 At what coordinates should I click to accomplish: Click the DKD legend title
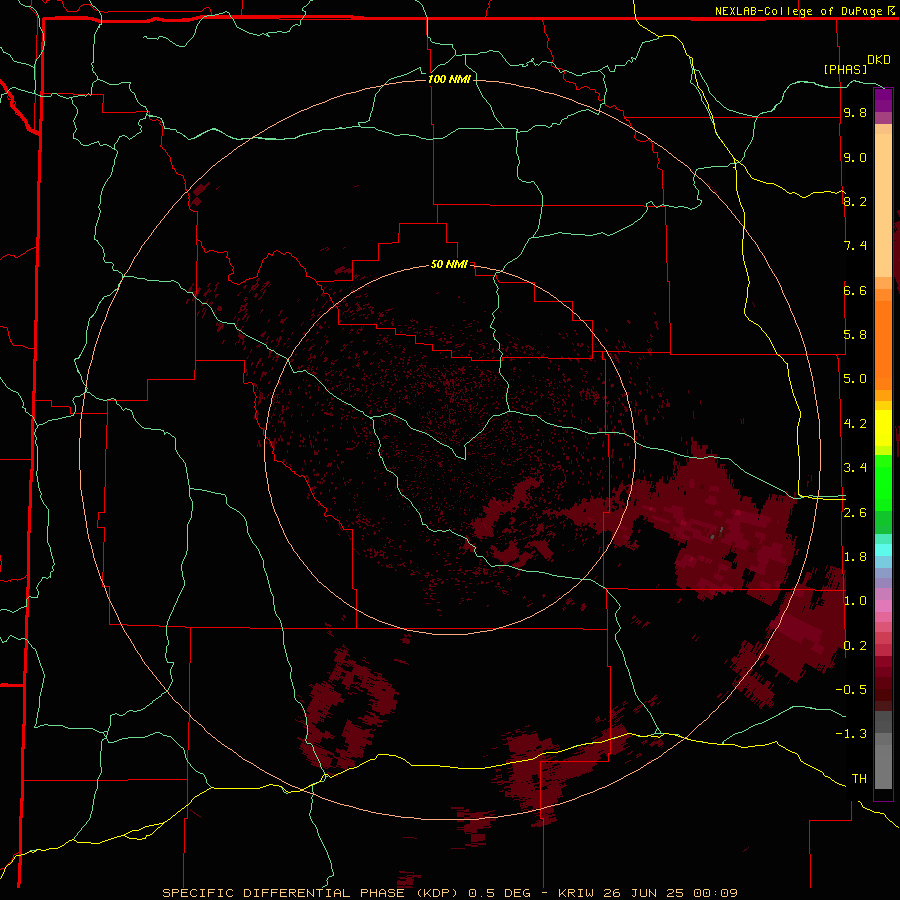tap(878, 60)
